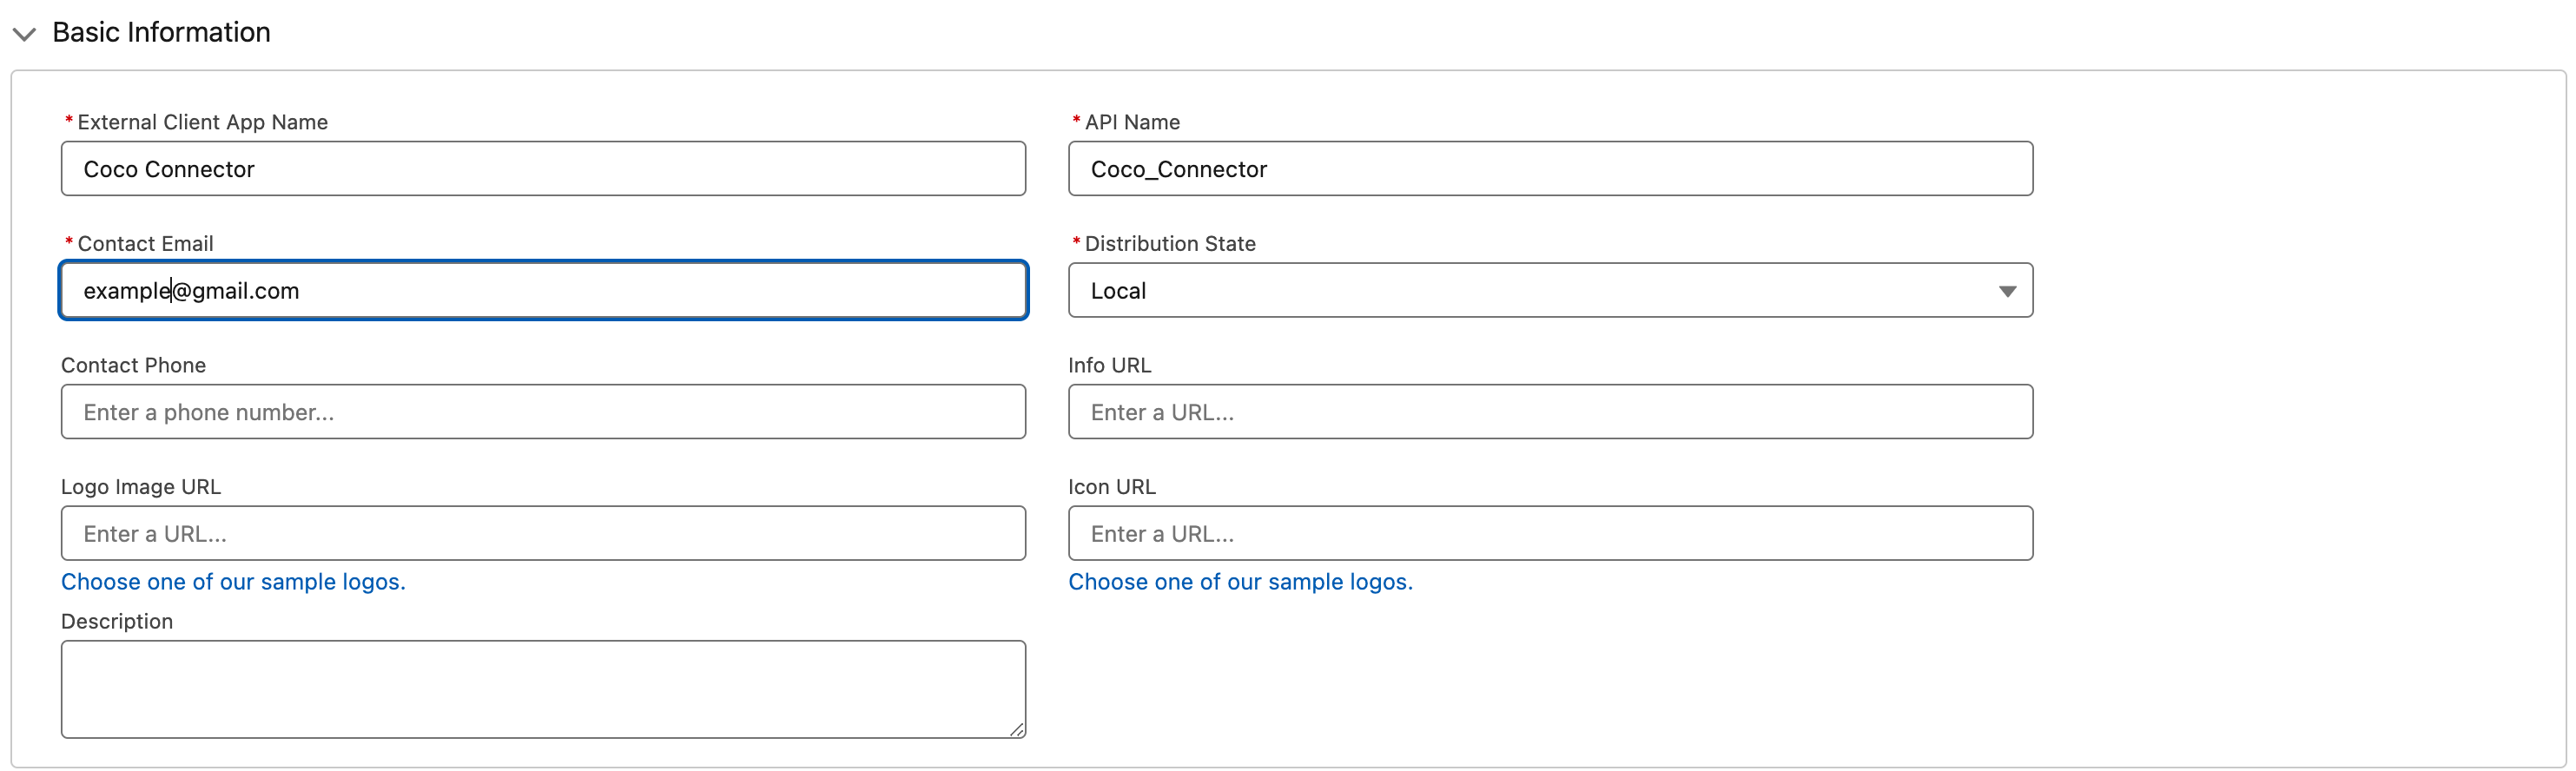Focus the Contact Phone input field
Screen dimensions: 2576x771
542,412
